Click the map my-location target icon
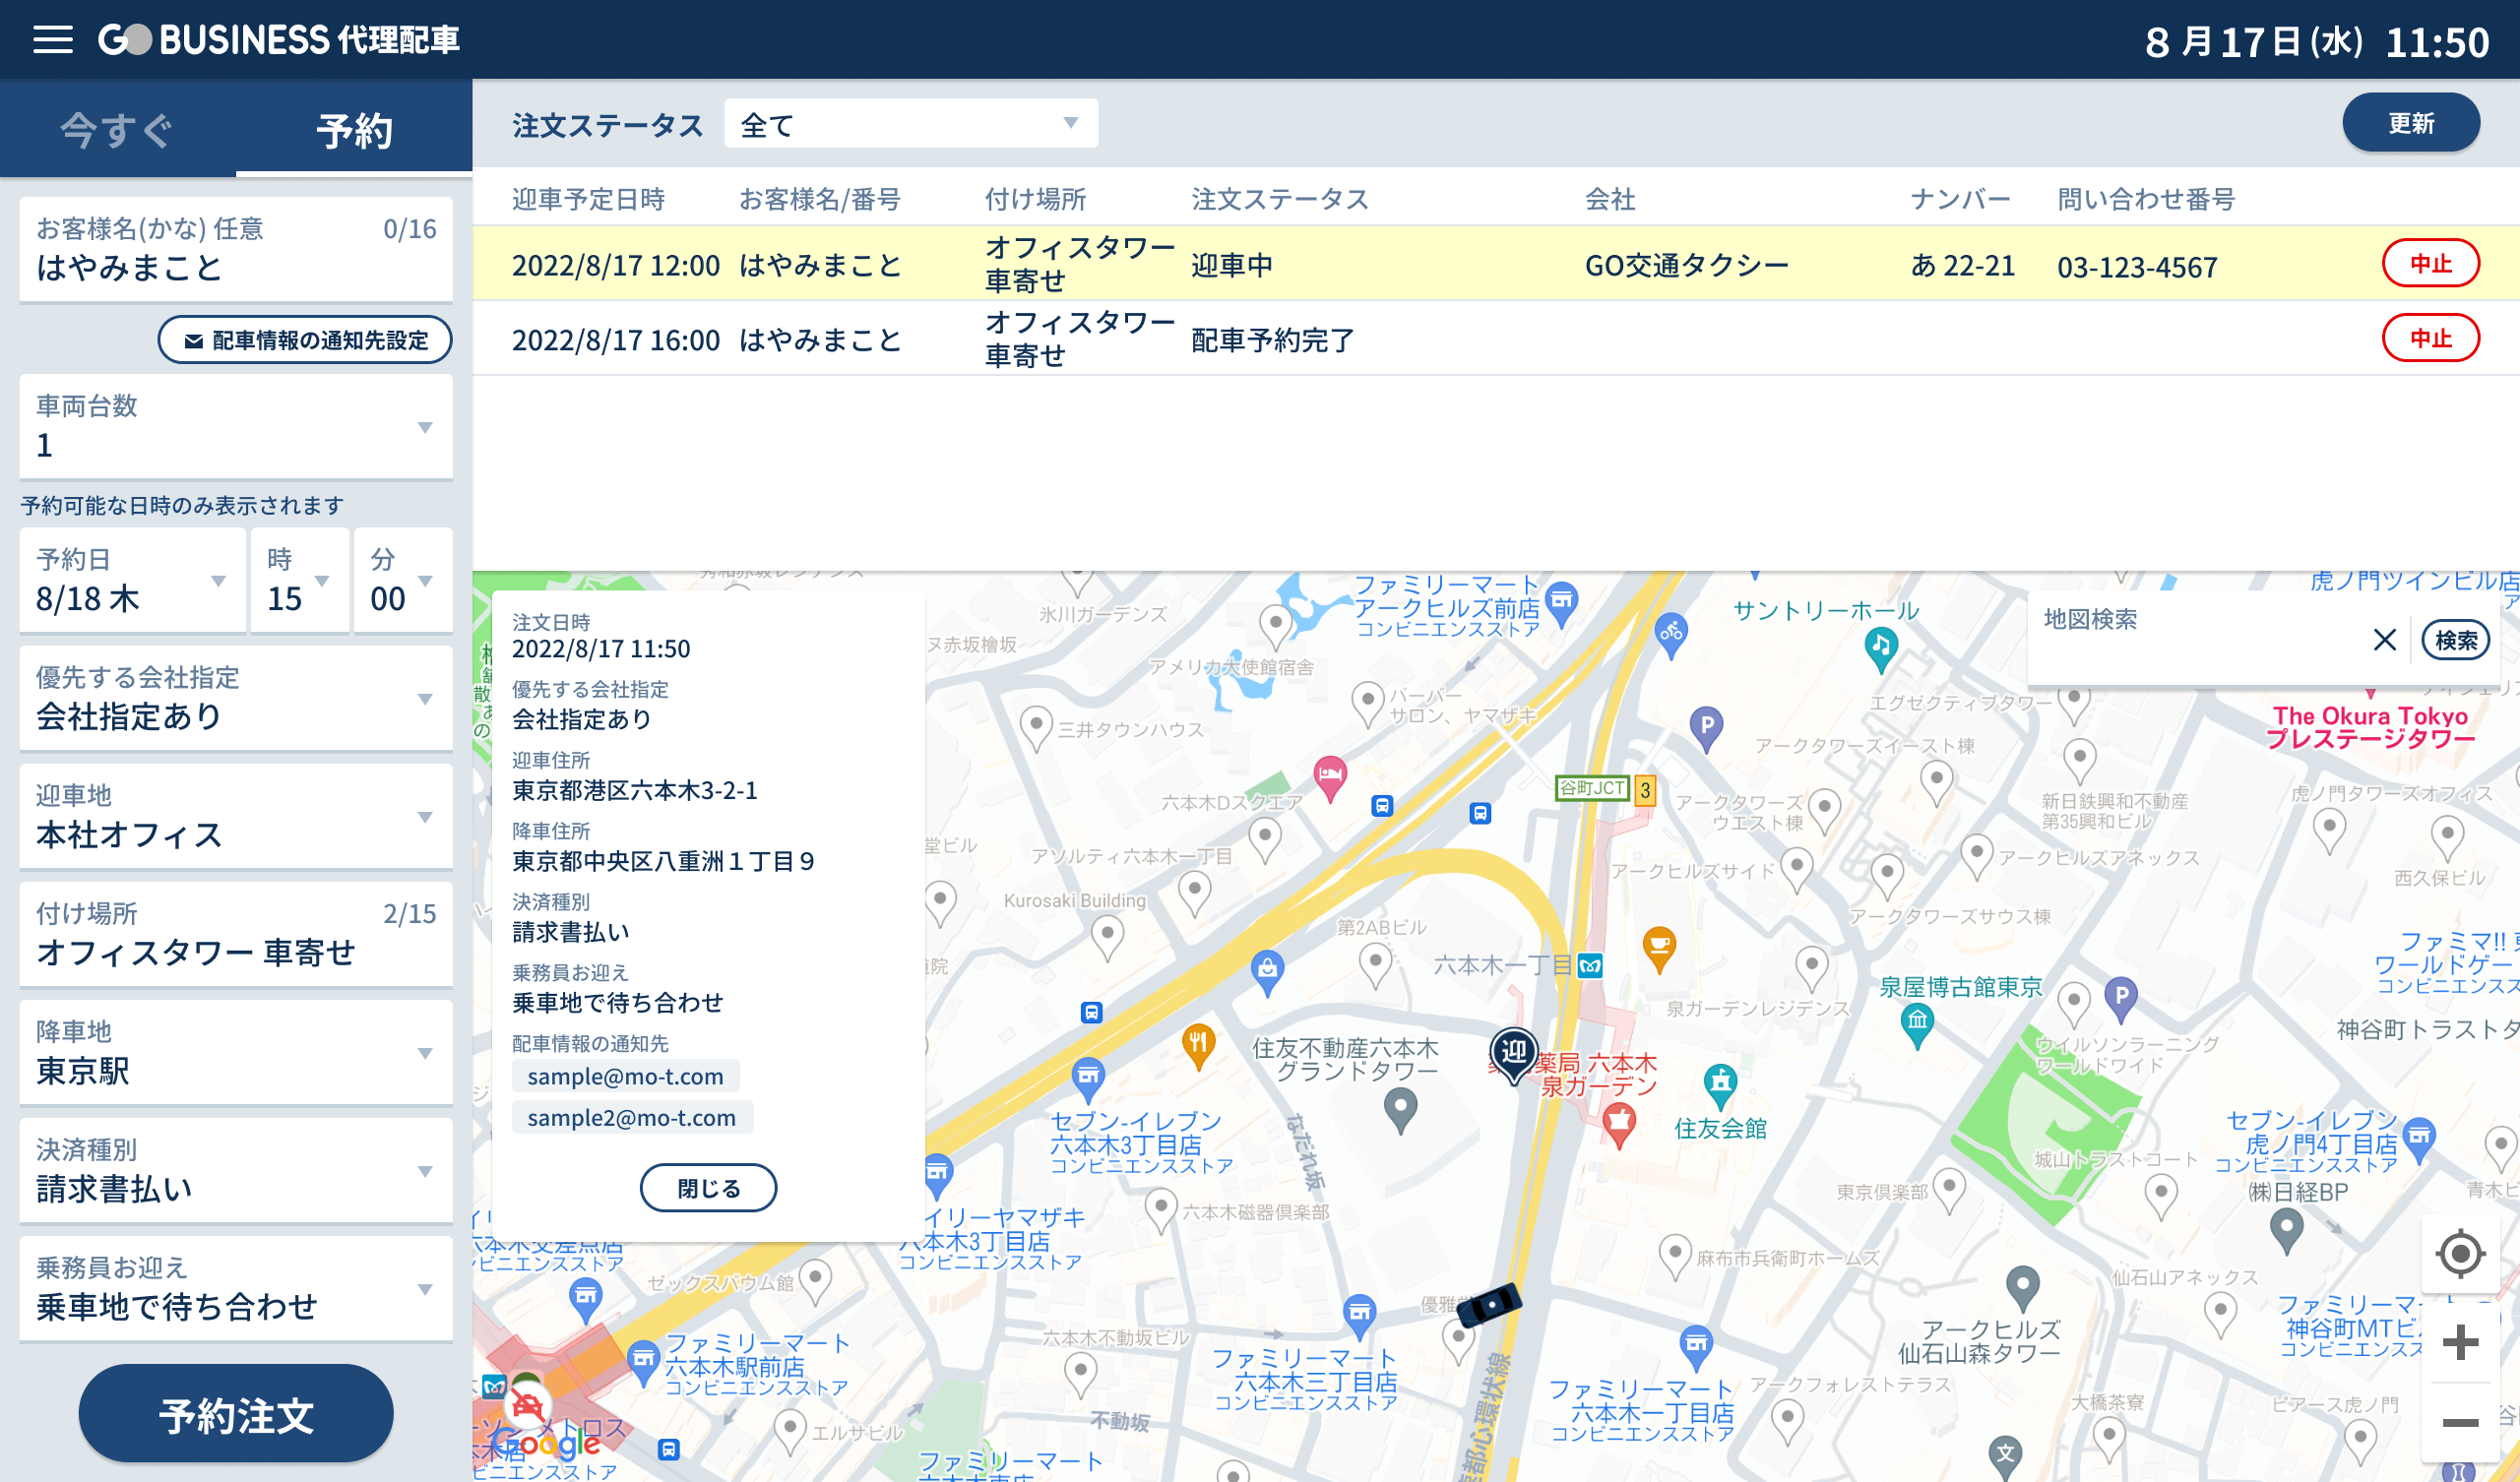Image resolution: width=2520 pixels, height=1482 pixels. click(2459, 1253)
